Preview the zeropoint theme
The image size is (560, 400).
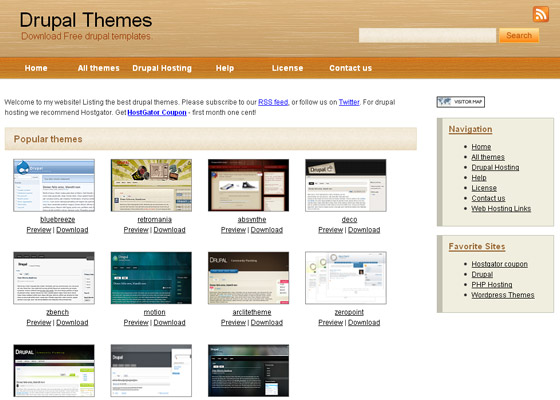point(331,322)
